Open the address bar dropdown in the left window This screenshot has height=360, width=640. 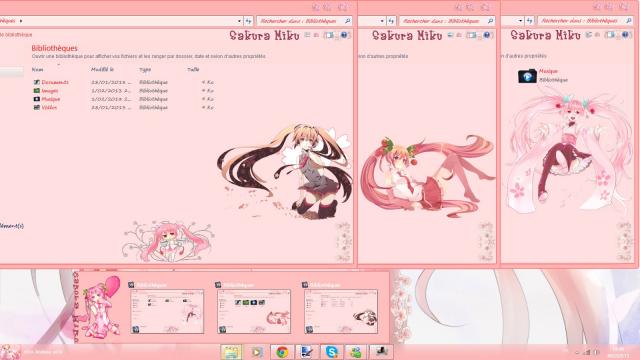(239, 21)
